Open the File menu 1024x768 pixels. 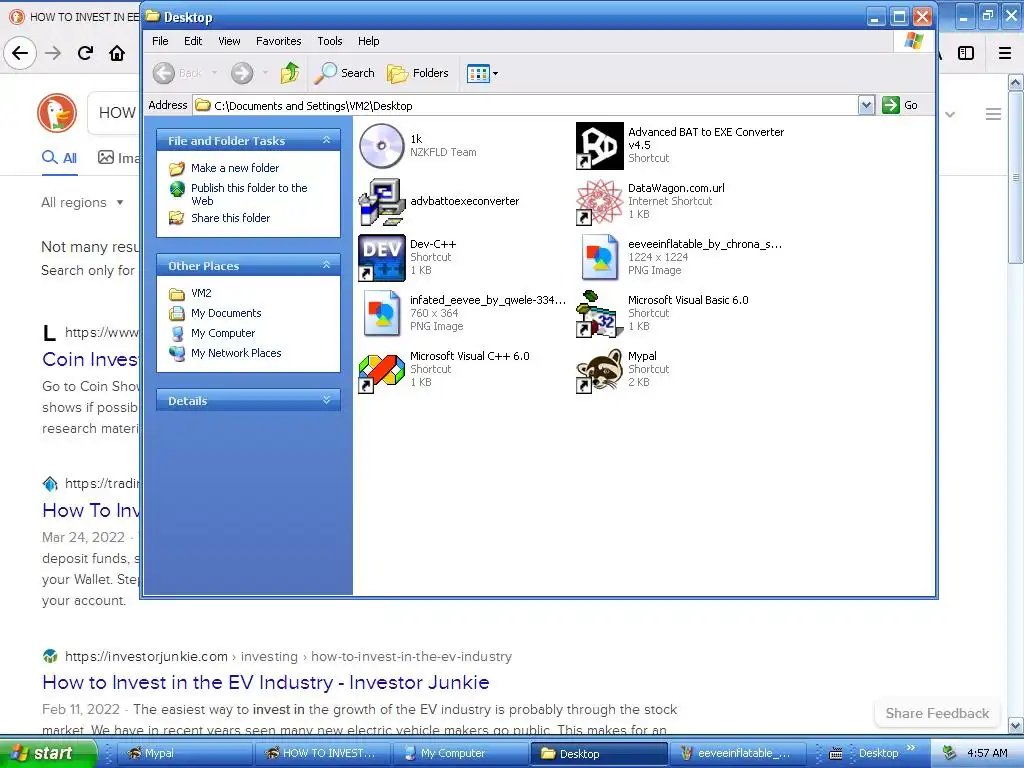[160, 41]
